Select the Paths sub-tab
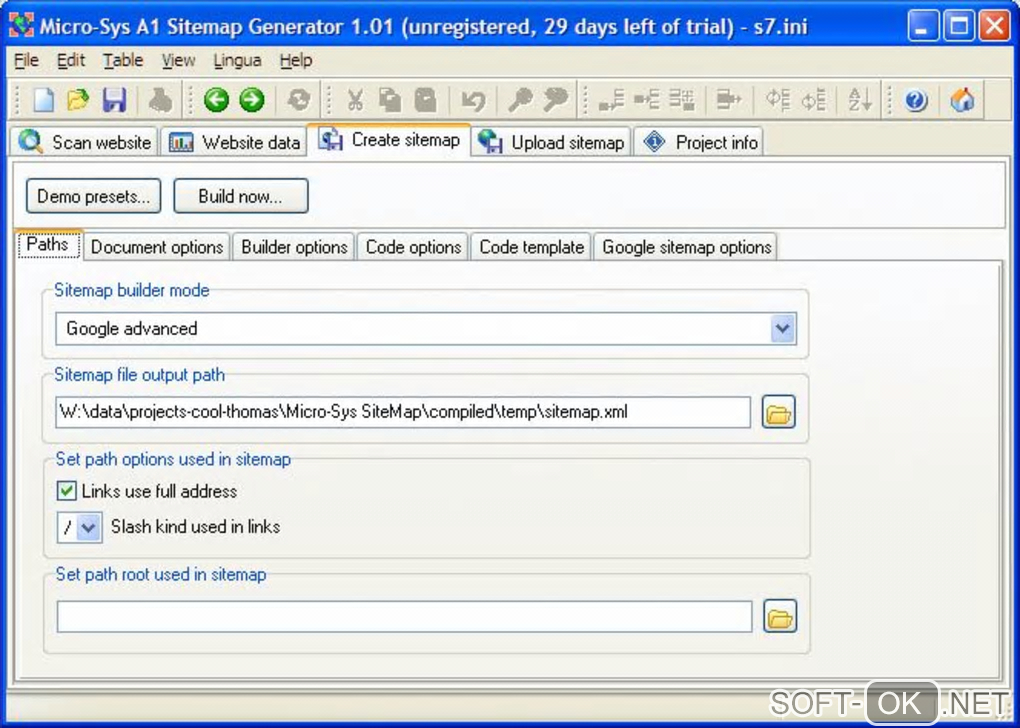Viewport: 1020px width, 728px height. click(x=48, y=245)
